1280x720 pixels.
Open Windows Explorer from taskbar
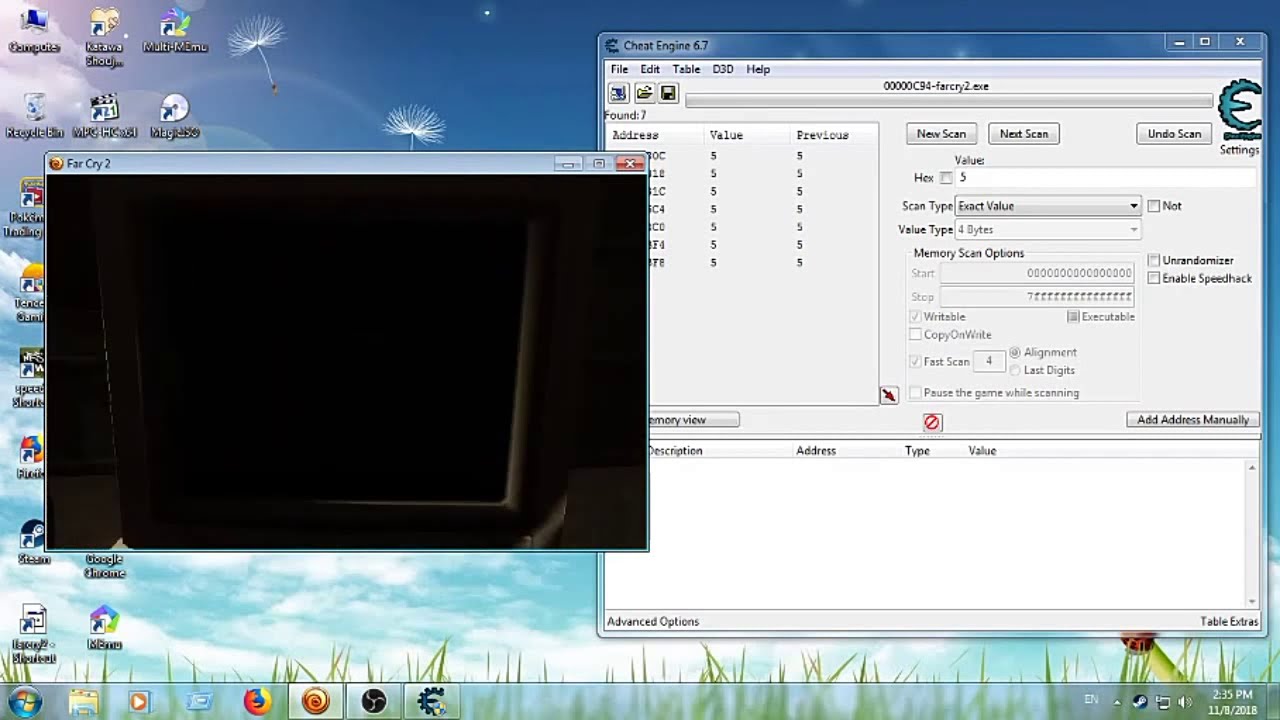click(84, 701)
